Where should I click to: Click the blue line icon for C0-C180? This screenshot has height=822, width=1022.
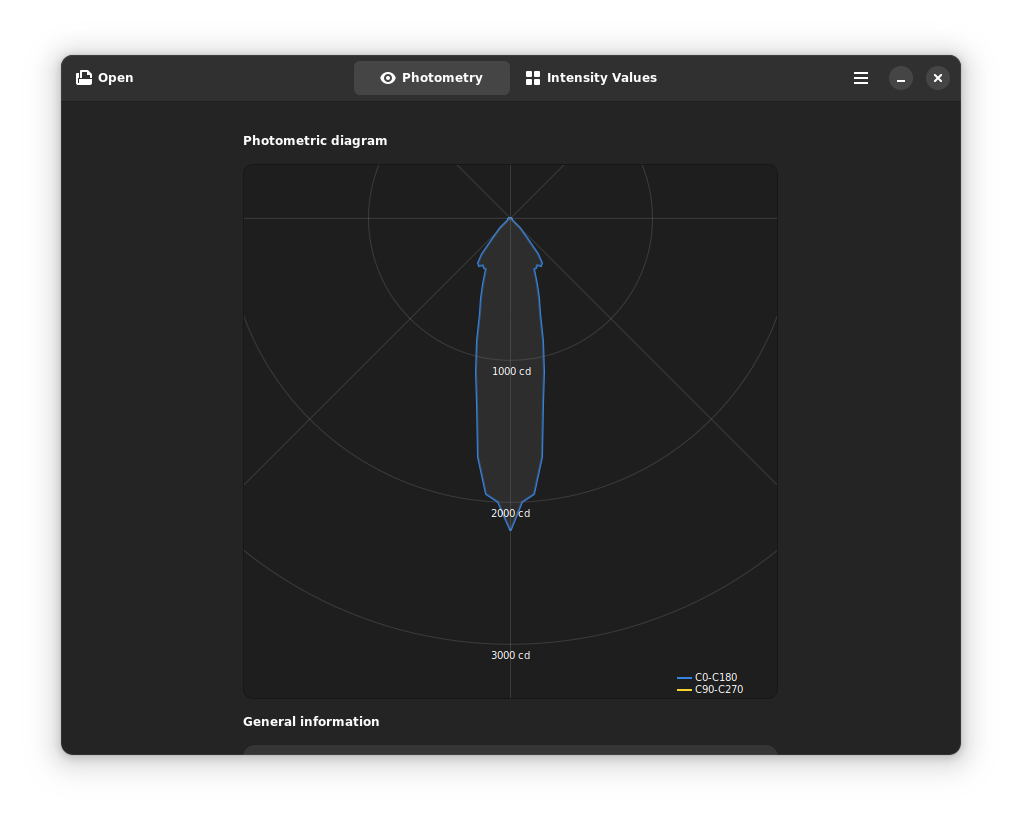pyautogui.click(x=683, y=677)
